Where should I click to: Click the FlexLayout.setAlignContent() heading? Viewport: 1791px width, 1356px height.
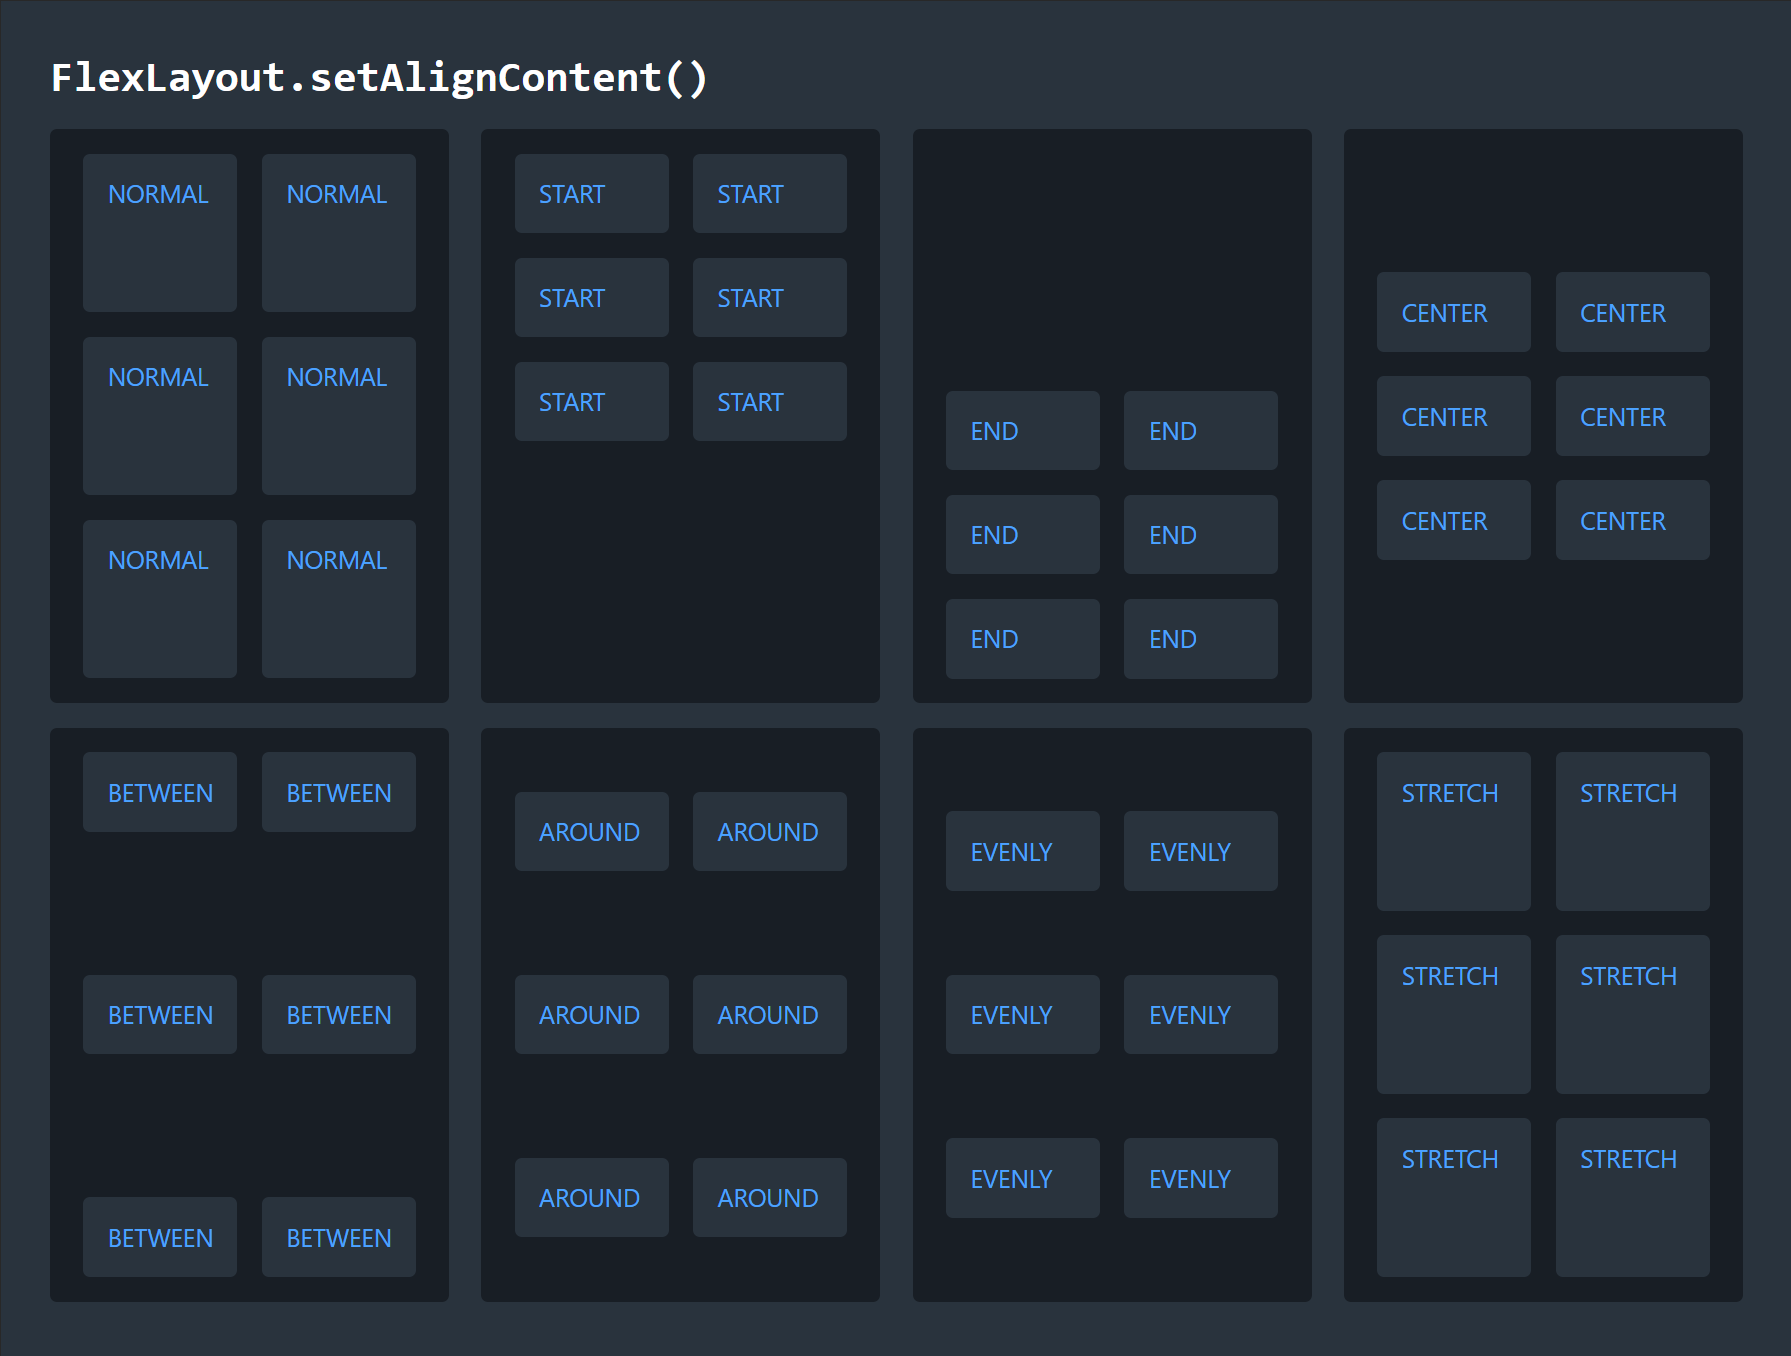[x=380, y=78]
